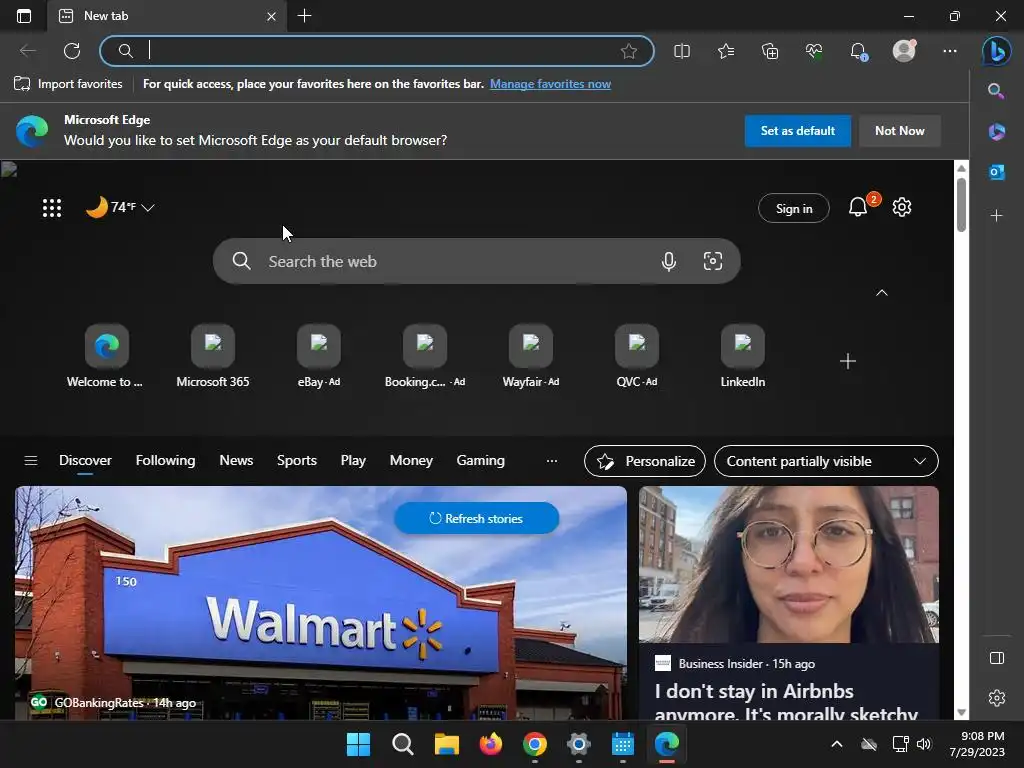Open the tab actions menu icon
Viewport: 1024px width, 768px height.
[x=24, y=16]
